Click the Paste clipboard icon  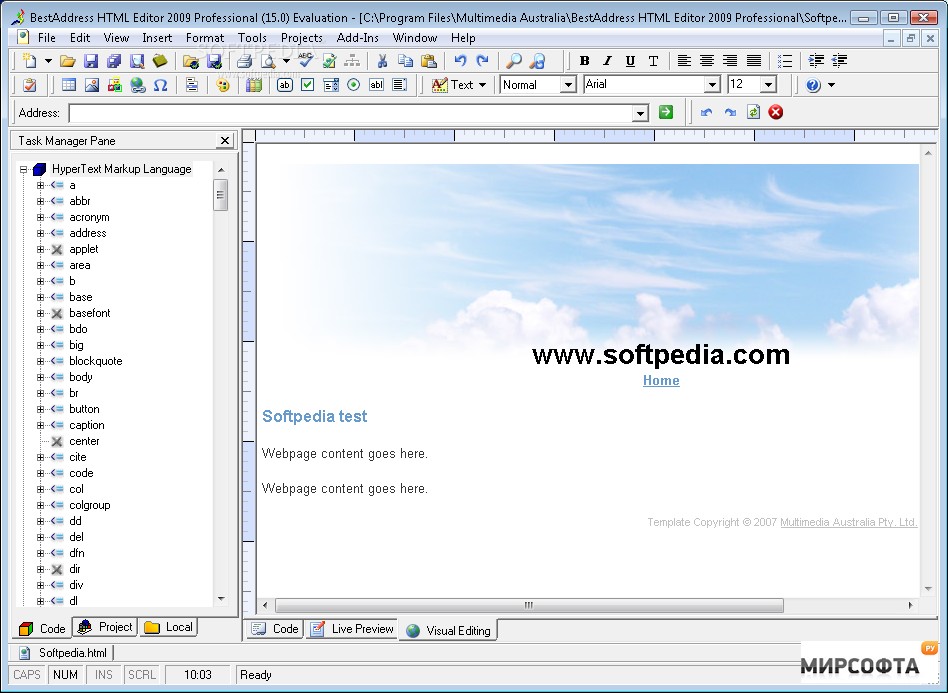(x=428, y=61)
